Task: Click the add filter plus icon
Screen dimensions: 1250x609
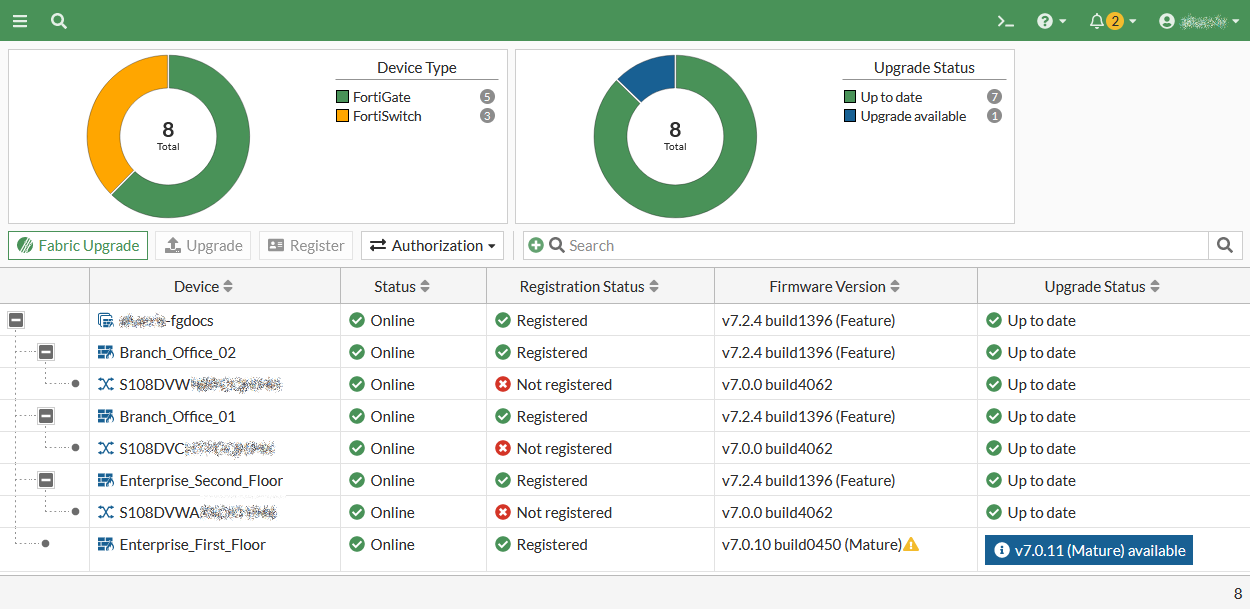Action: (536, 246)
